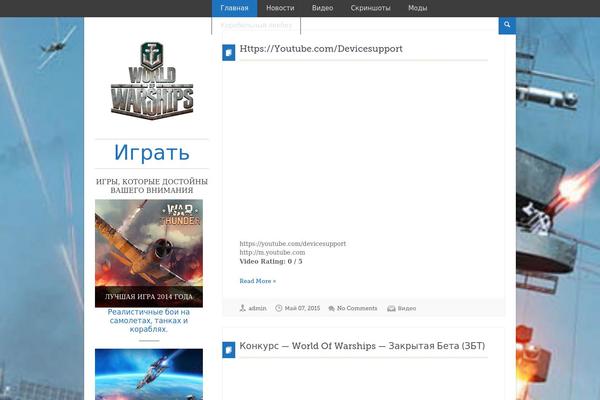Viewport: 600px width, 400px height.
Task: Click the Видео category link in post footer
Action: coord(407,308)
